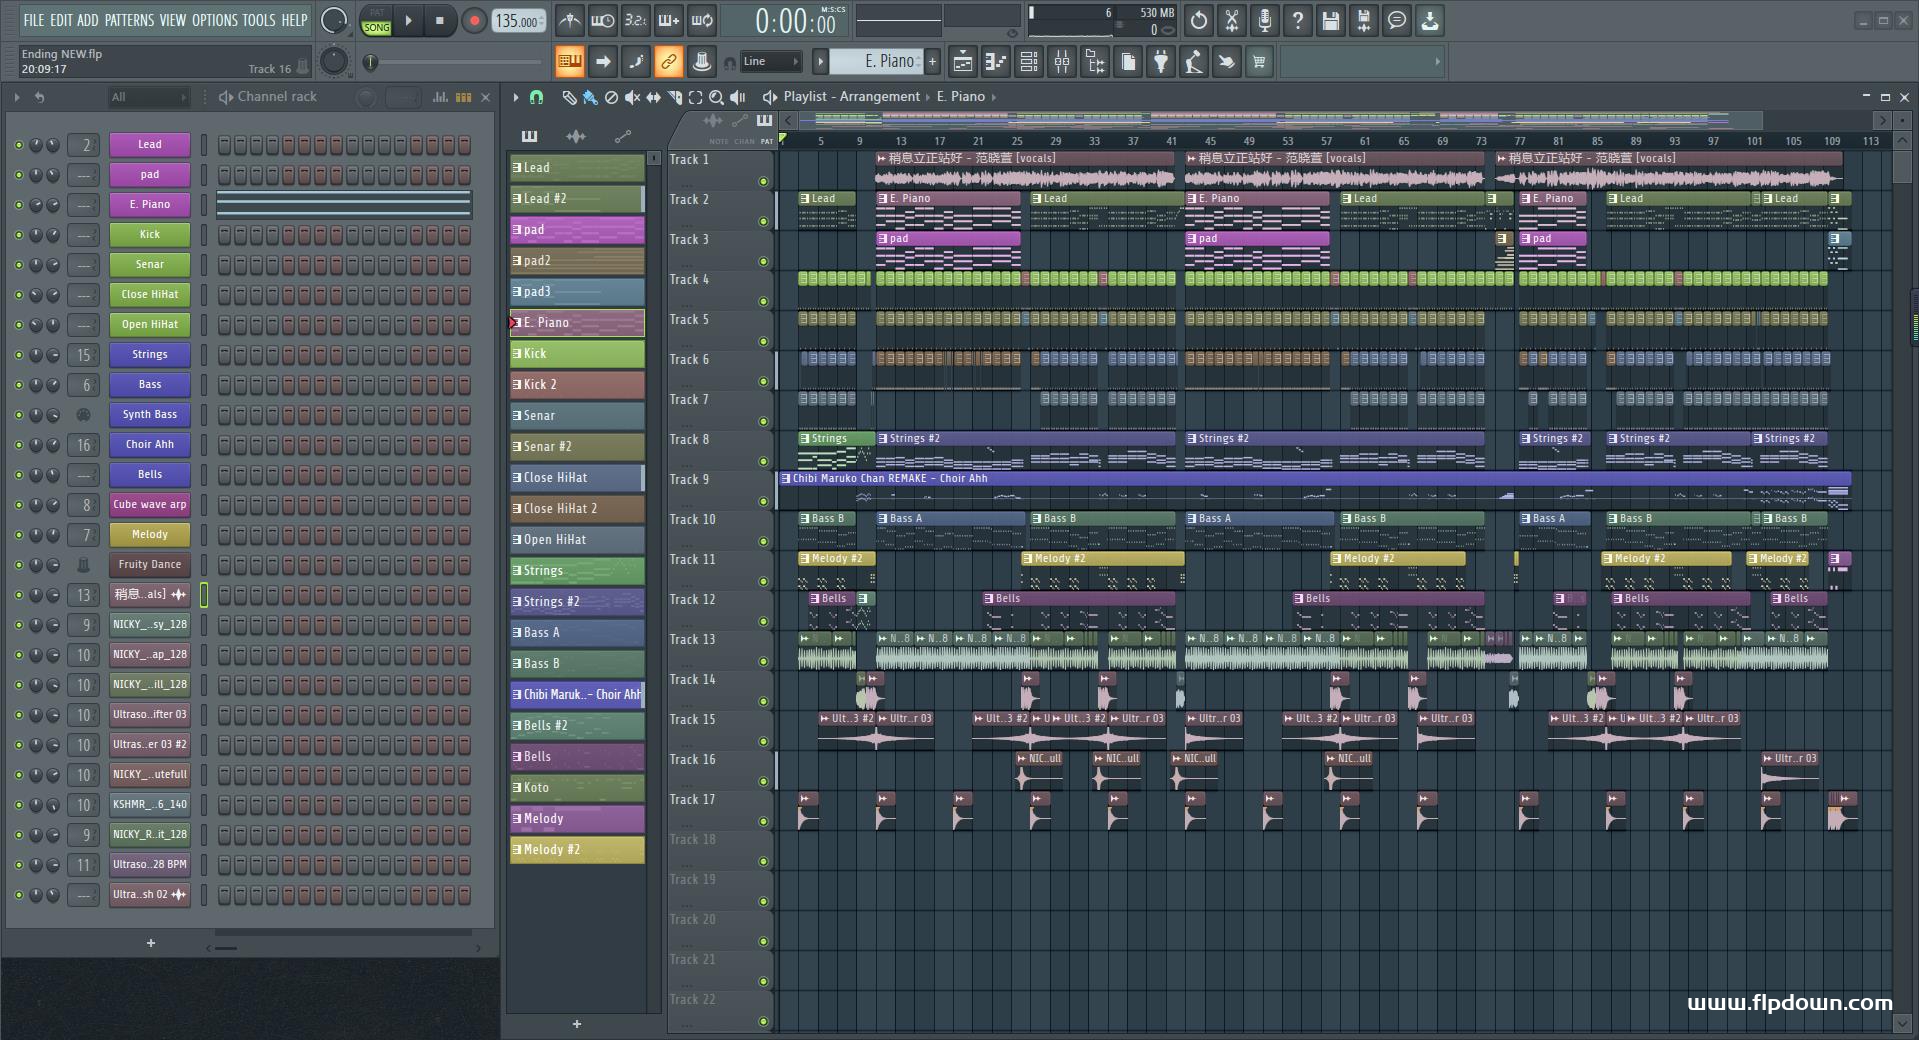This screenshot has height=1040, width=1919.
Task: Select the playlist draw pencil tool
Action: point(569,97)
